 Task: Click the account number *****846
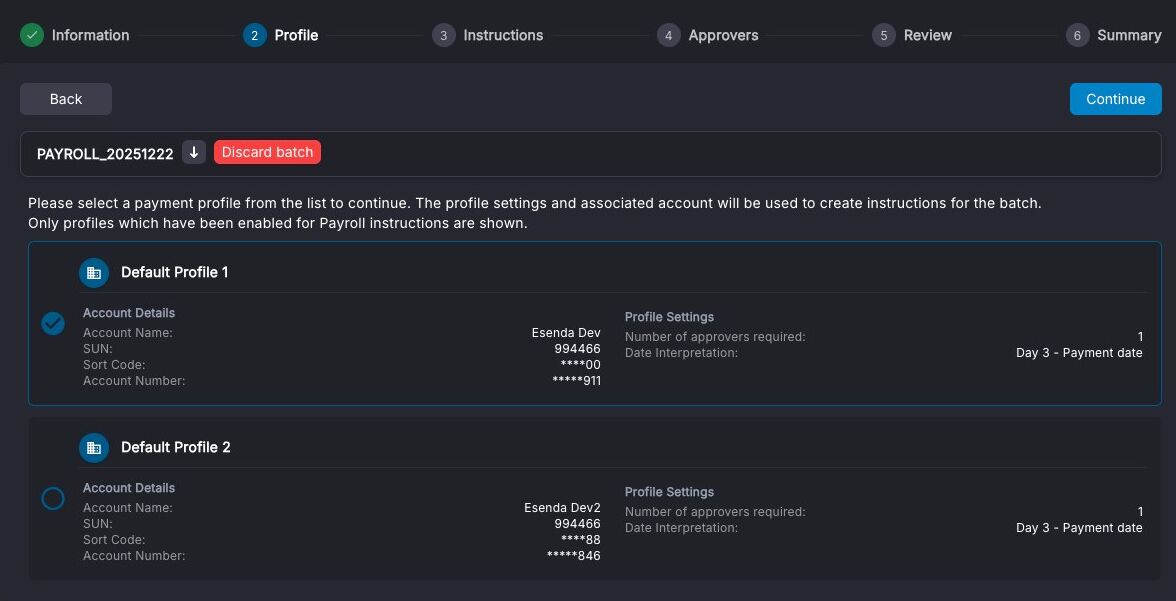coord(574,555)
